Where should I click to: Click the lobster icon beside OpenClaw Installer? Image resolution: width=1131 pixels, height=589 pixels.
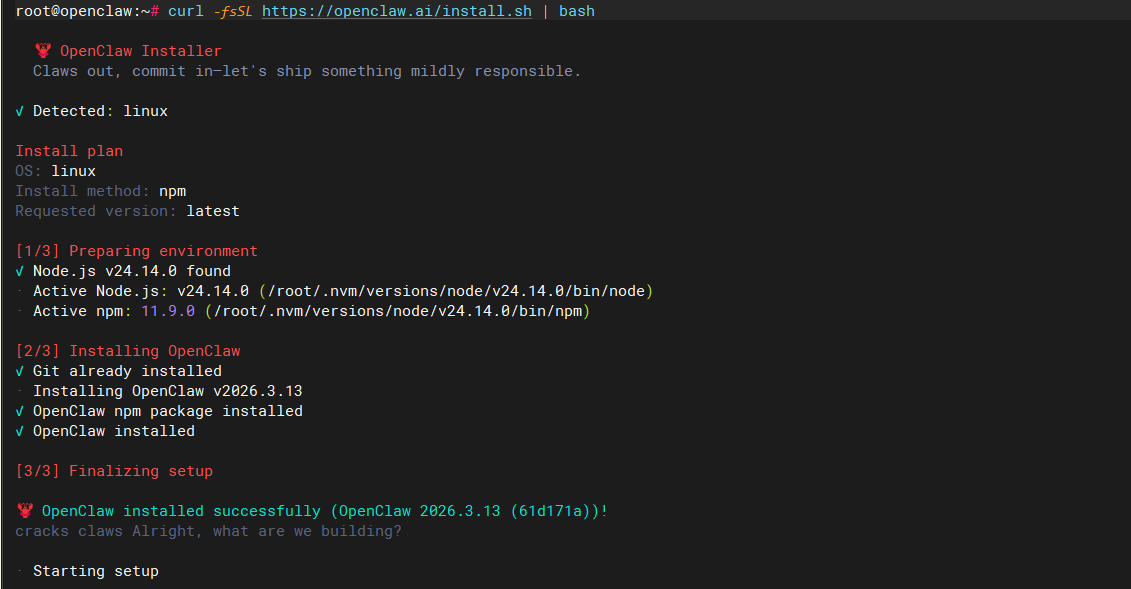pyautogui.click(x=43, y=50)
